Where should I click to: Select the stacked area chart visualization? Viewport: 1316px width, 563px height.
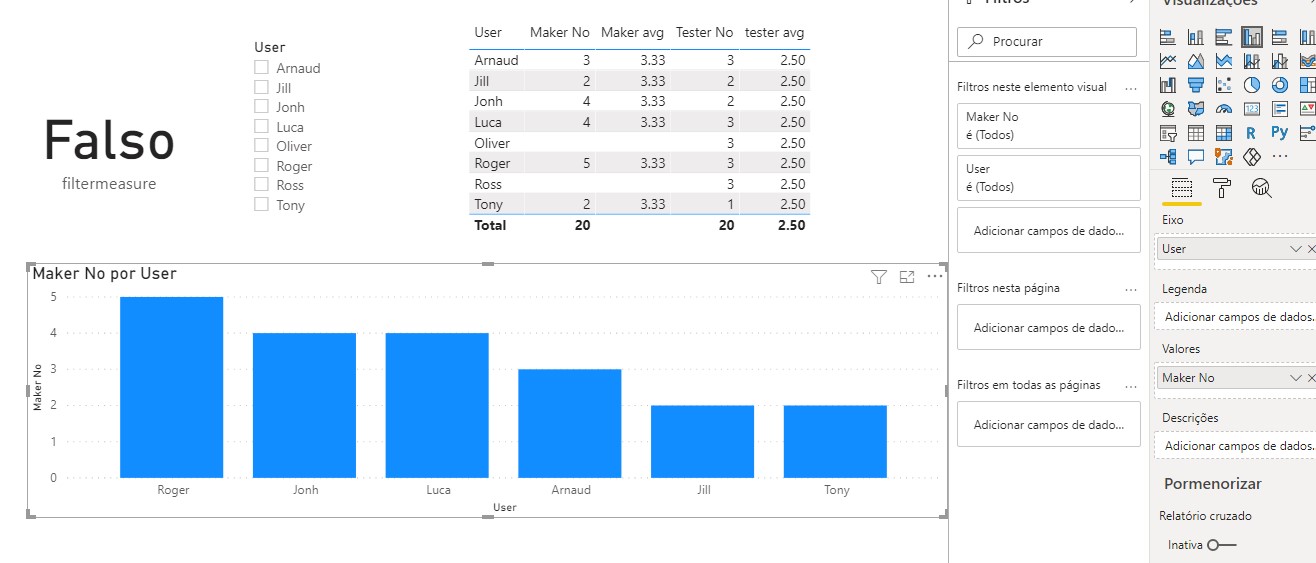(1223, 61)
